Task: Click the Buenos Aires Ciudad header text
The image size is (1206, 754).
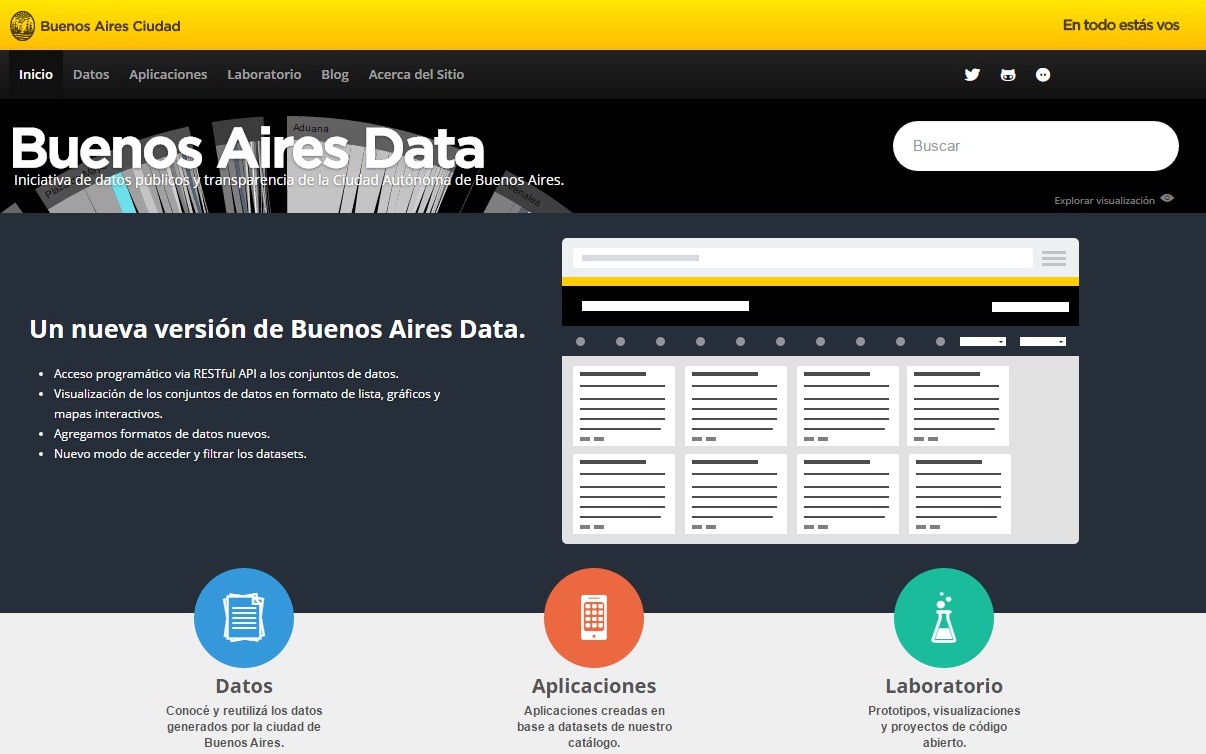Action: [x=110, y=26]
